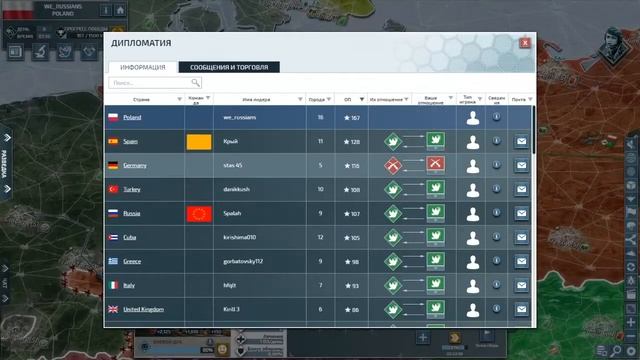Screen dimensions: 640x360
Task: Sort by the Города column arrow
Action: tap(329, 99)
